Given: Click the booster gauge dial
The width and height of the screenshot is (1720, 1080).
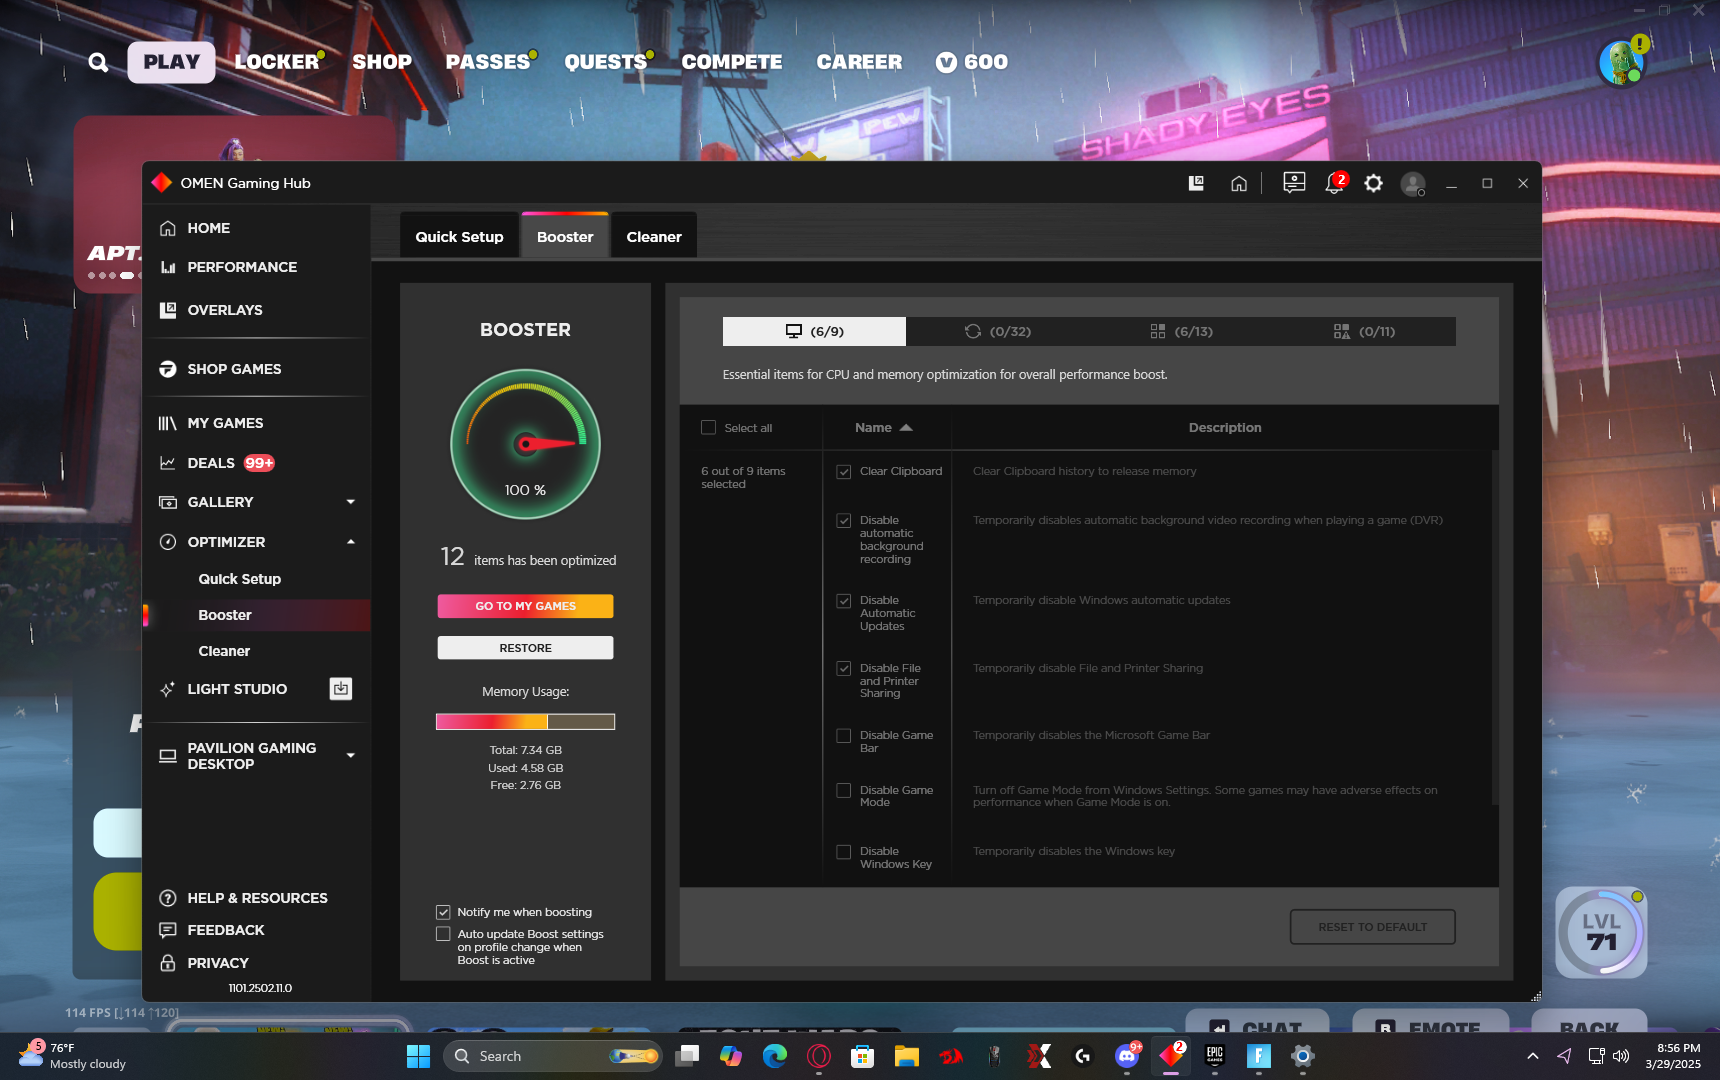Looking at the screenshot, I should pos(525,444).
